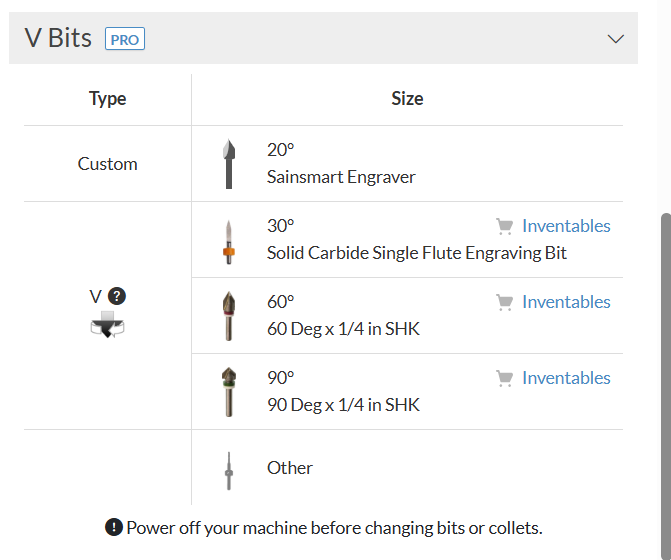The width and height of the screenshot is (671, 560).
Task: Choose the 60° V bit icon
Action: (x=229, y=316)
